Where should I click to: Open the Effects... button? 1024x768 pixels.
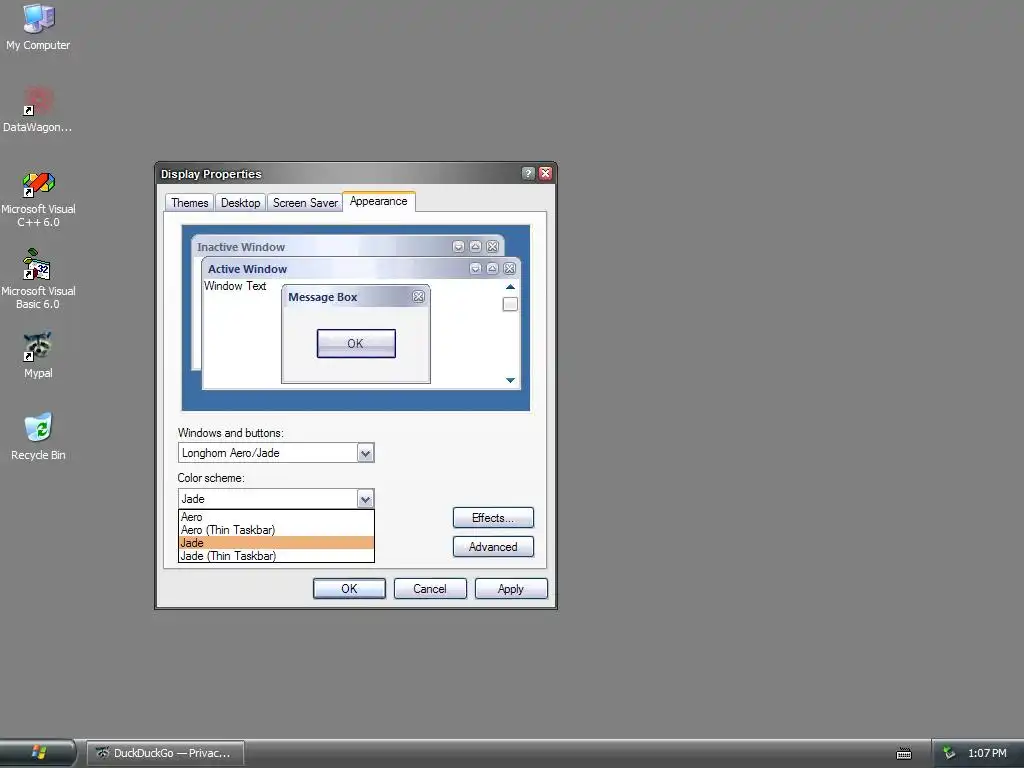click(493, 518)
